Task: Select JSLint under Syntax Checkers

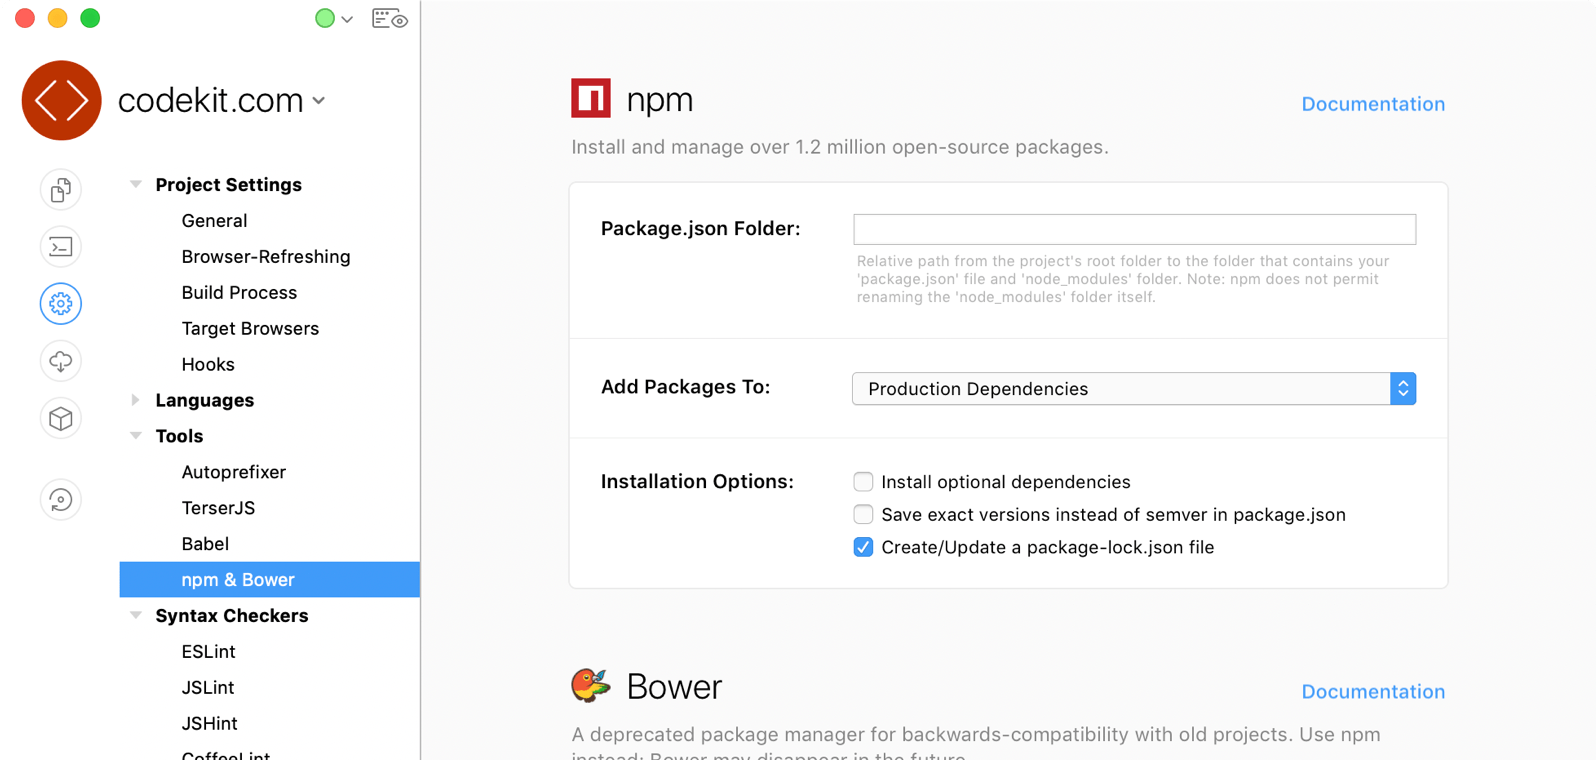Action: click(x=208, y=688)
